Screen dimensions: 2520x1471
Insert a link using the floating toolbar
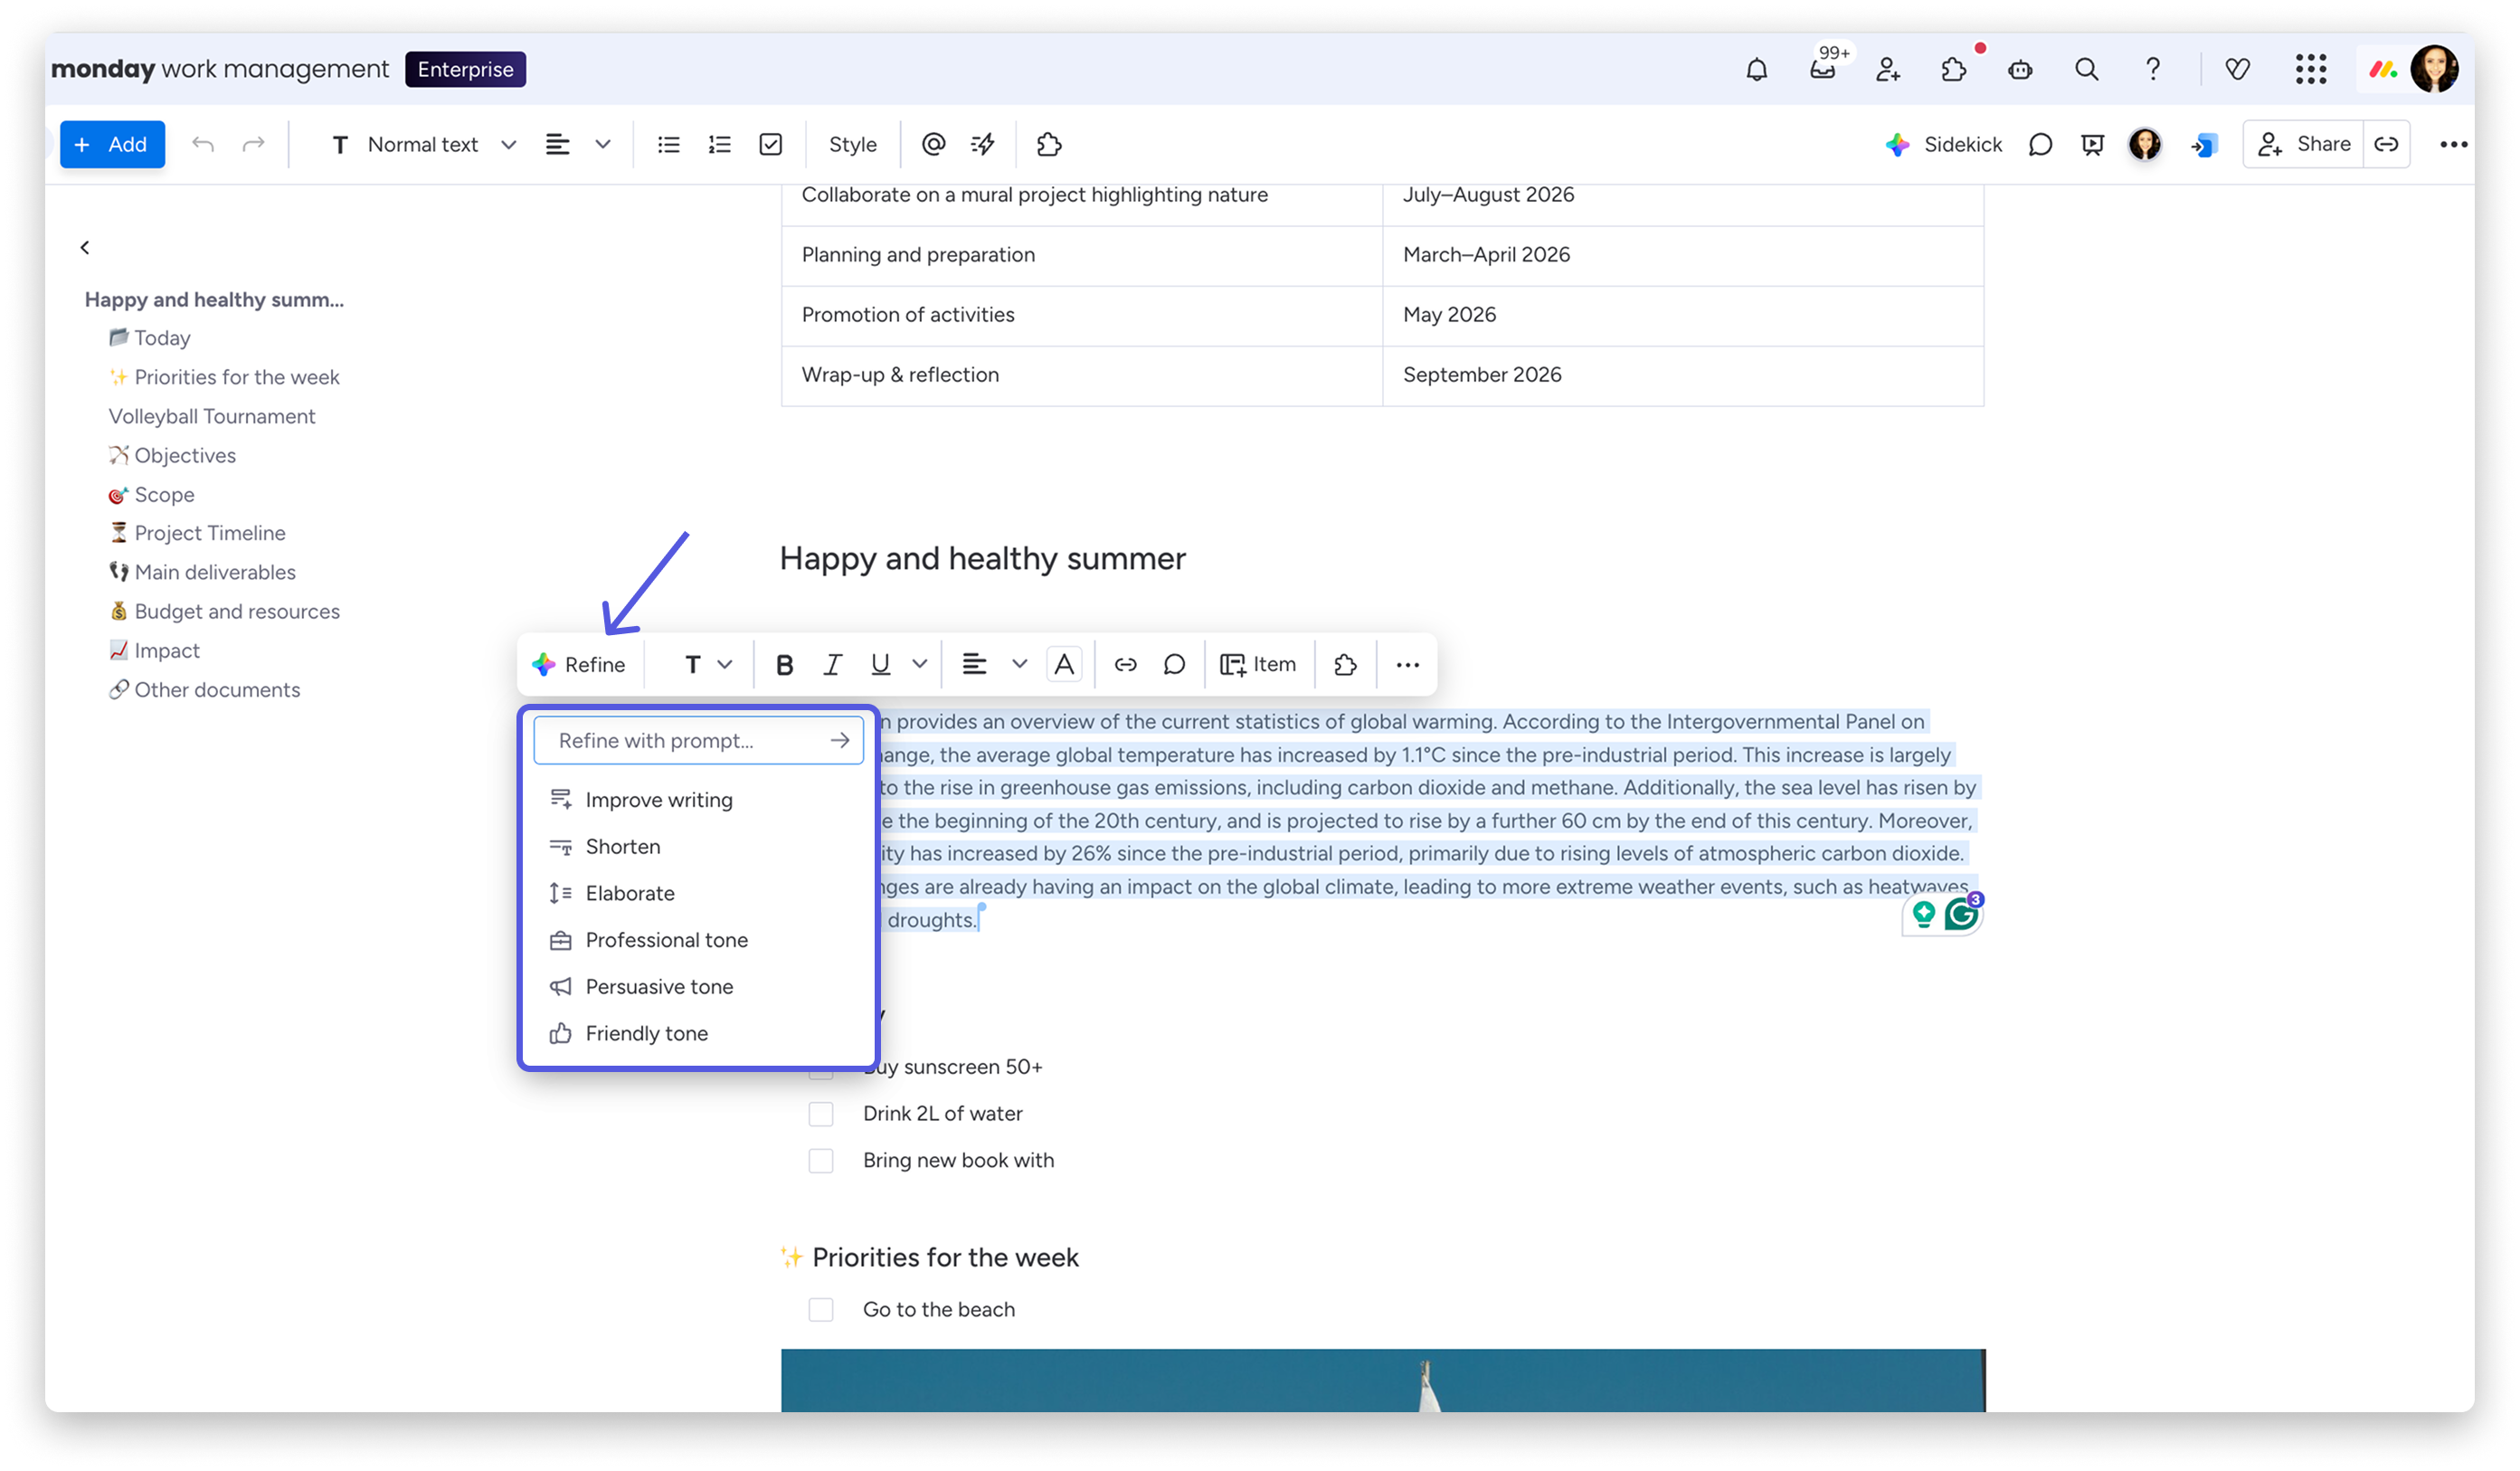click(1126, 664)
